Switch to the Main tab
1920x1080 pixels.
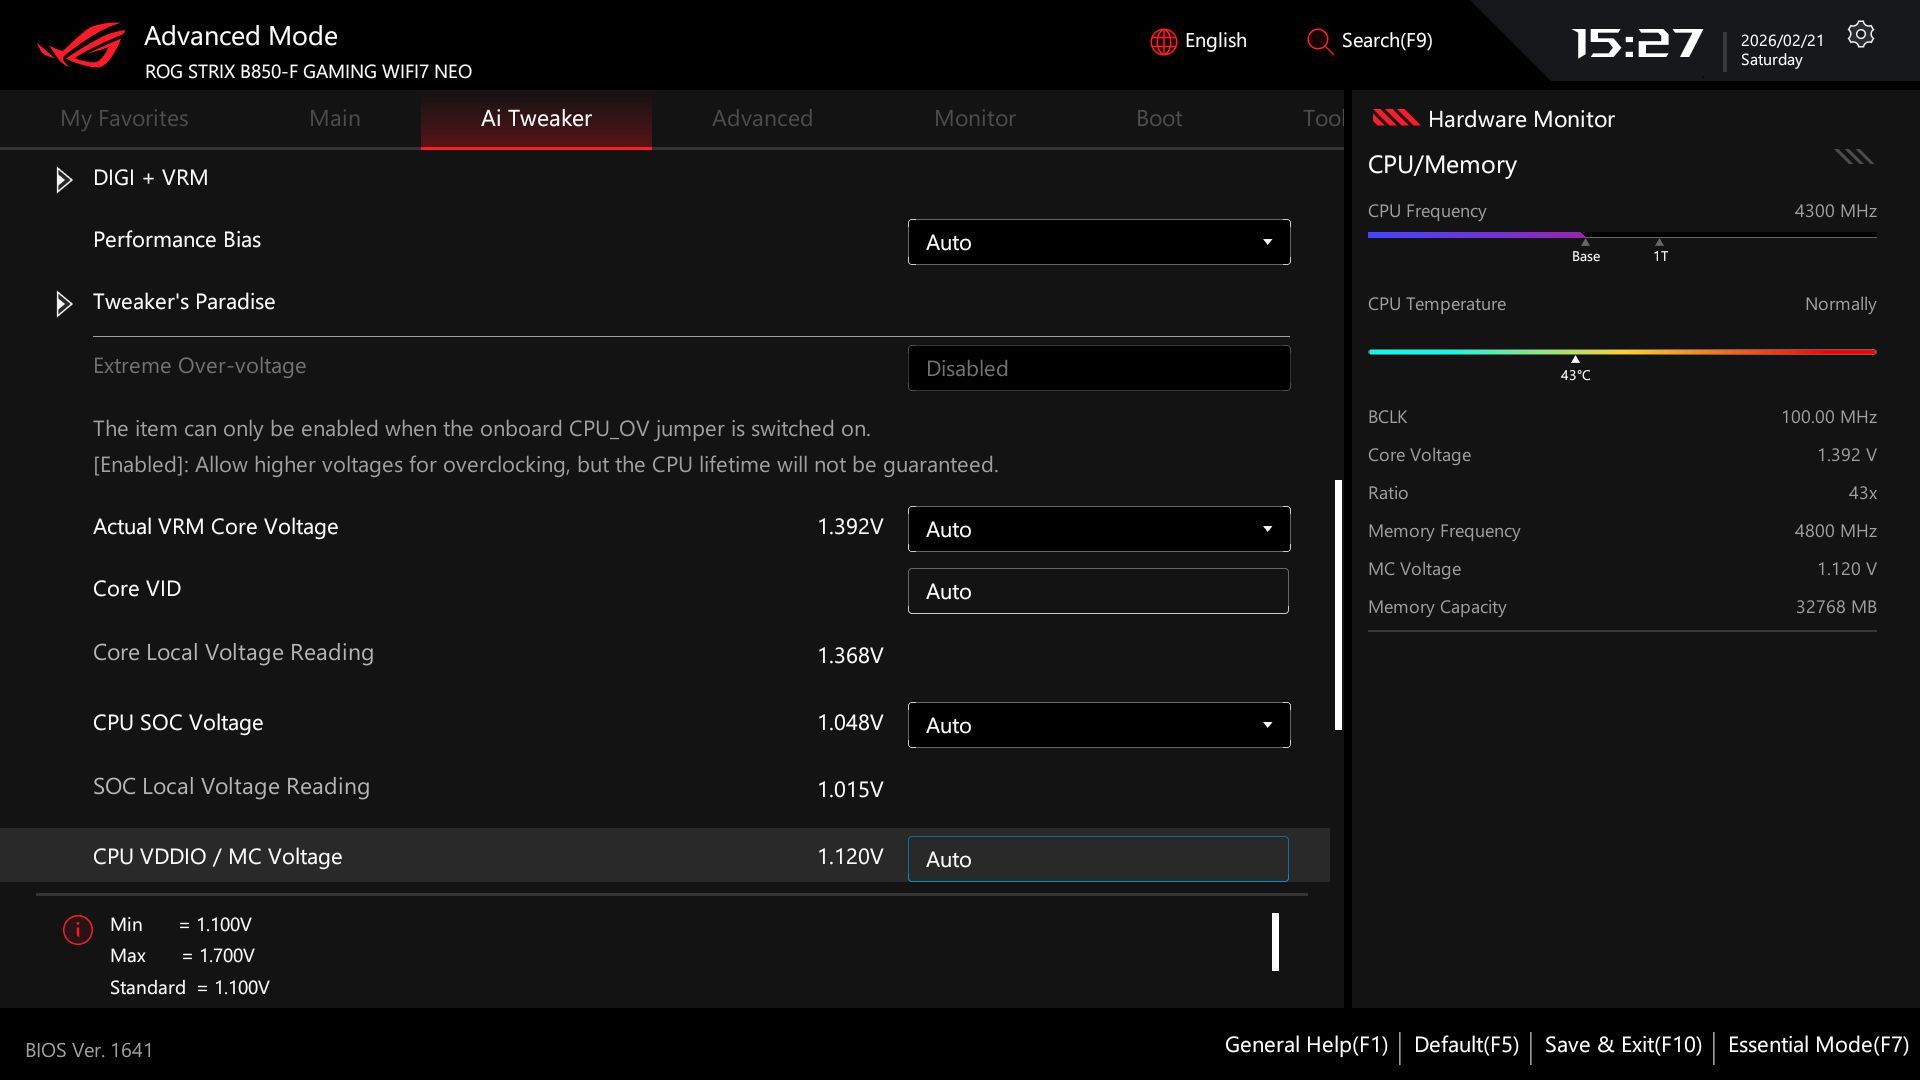334,118
